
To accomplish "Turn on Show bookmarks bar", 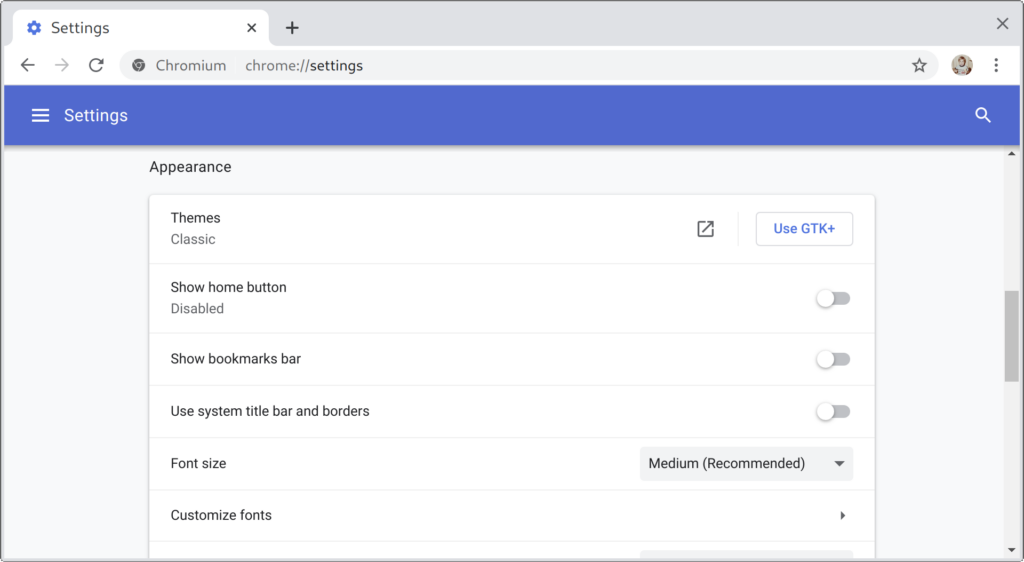I will coord(833,359).
